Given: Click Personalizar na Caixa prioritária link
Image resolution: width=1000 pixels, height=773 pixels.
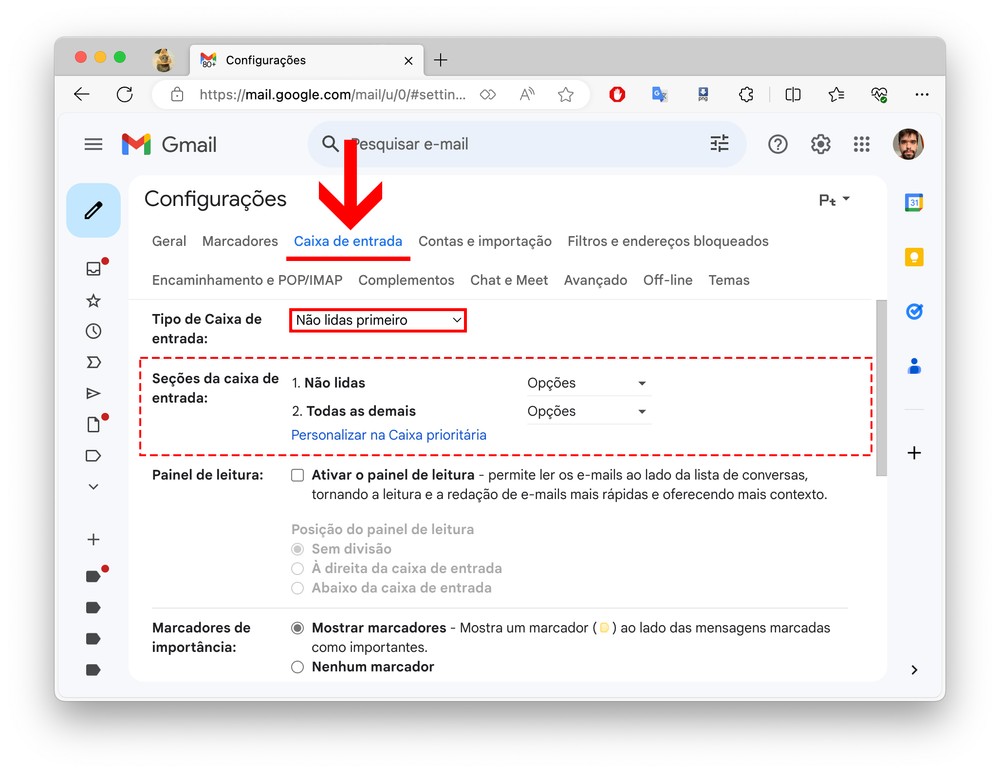Looking at the screenshot, I should [388, 435].
